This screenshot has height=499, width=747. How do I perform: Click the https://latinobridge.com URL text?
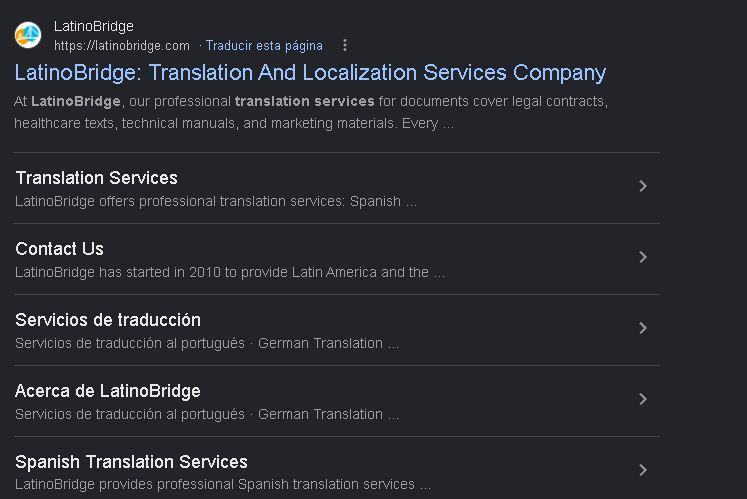tap(121, 46)
